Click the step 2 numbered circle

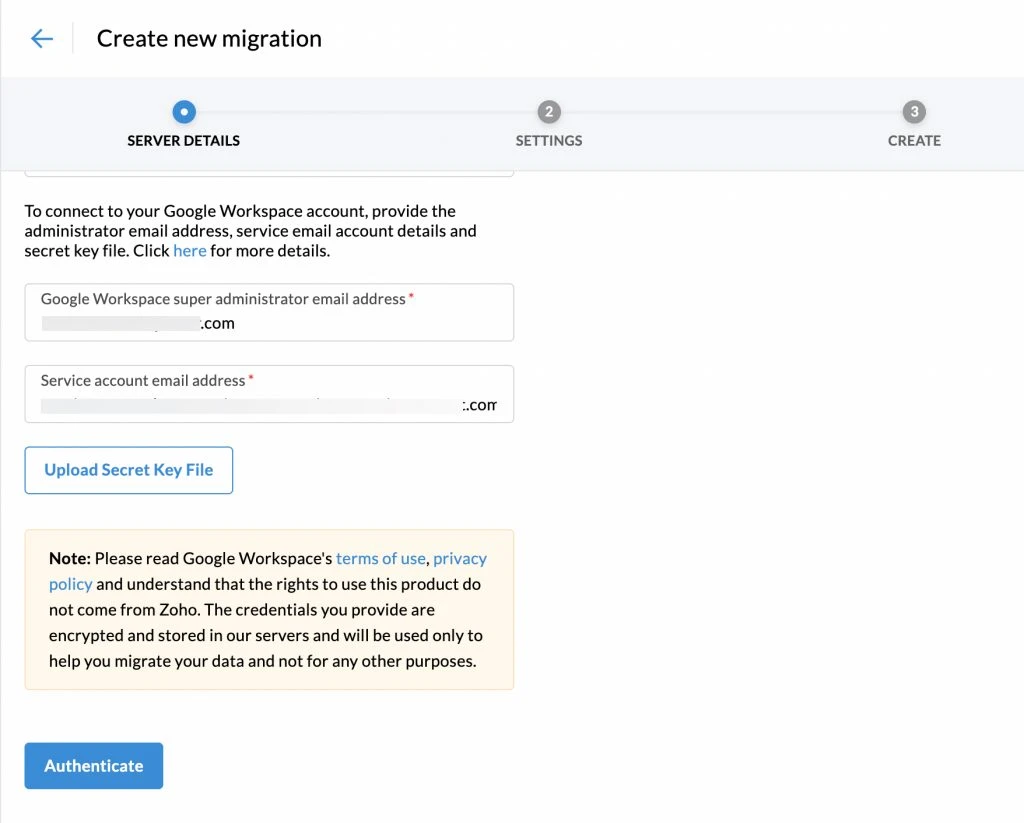coord(548,112)
